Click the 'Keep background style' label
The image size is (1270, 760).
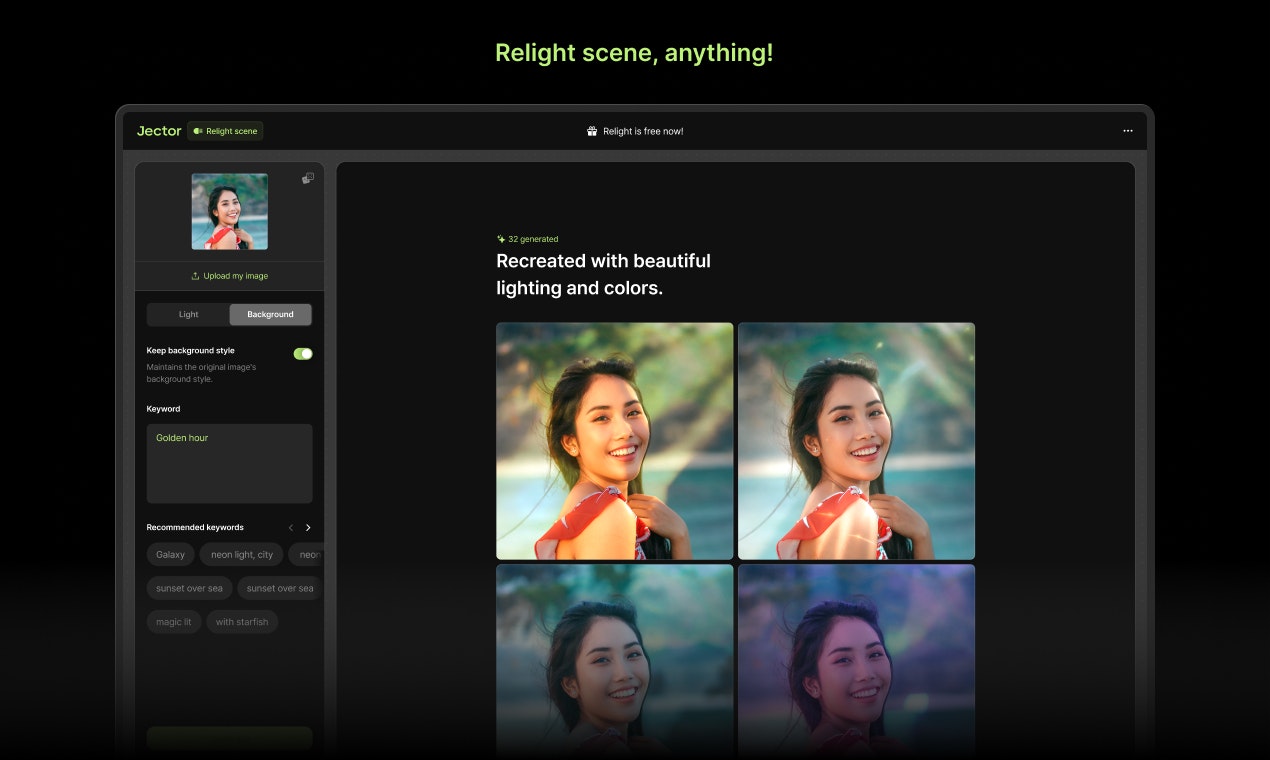point(191,351)
